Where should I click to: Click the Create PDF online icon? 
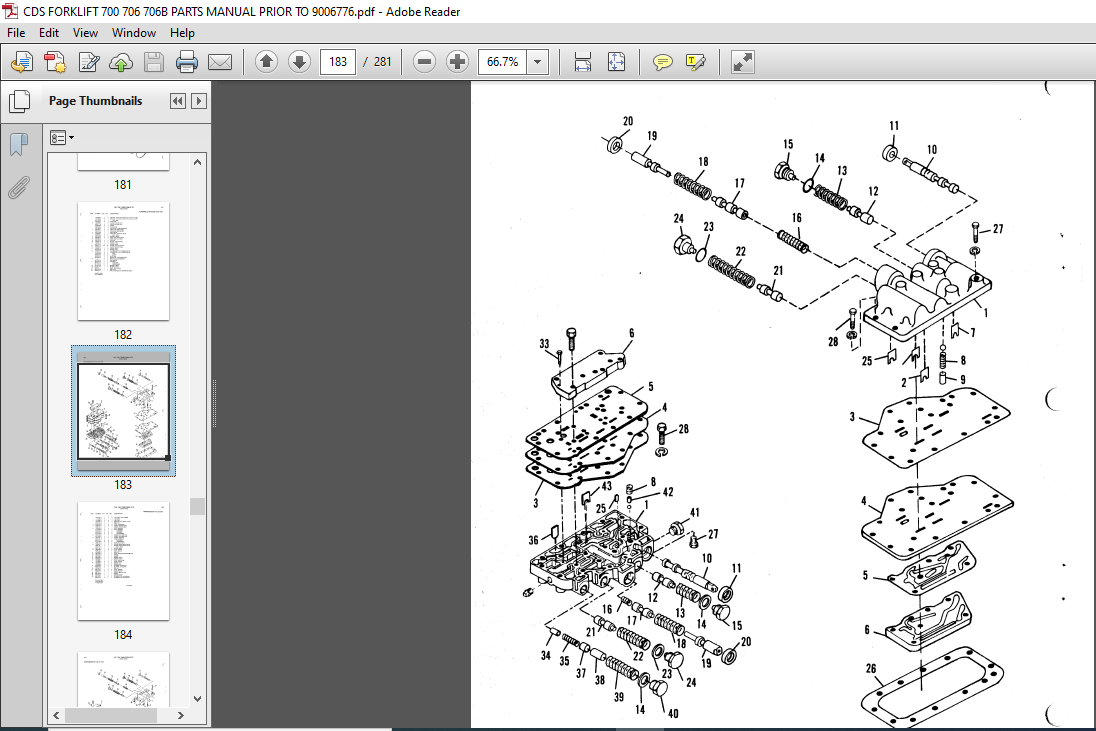[x=22, y=62]
